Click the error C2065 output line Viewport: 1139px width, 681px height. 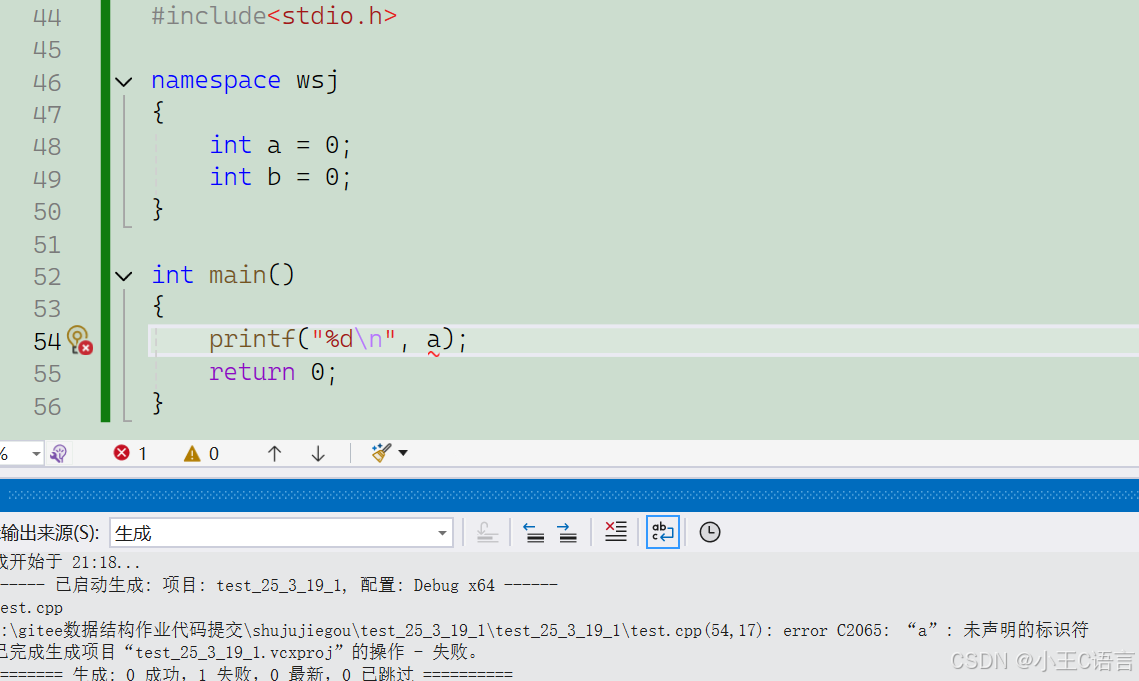(544, 630)
